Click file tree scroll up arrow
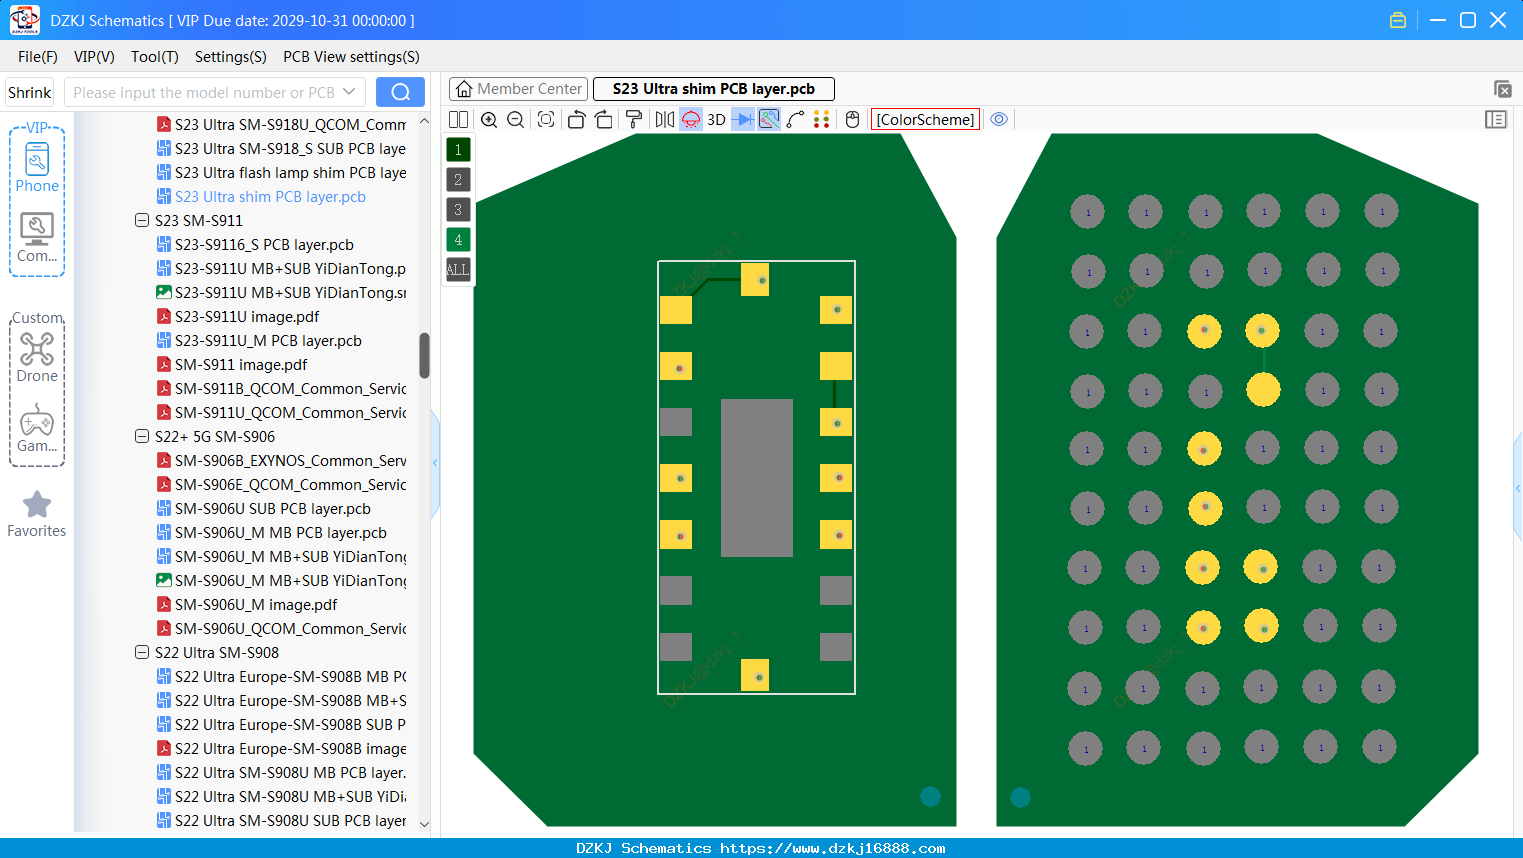Viewport: 1523px width, 858px height. (424, 121)
